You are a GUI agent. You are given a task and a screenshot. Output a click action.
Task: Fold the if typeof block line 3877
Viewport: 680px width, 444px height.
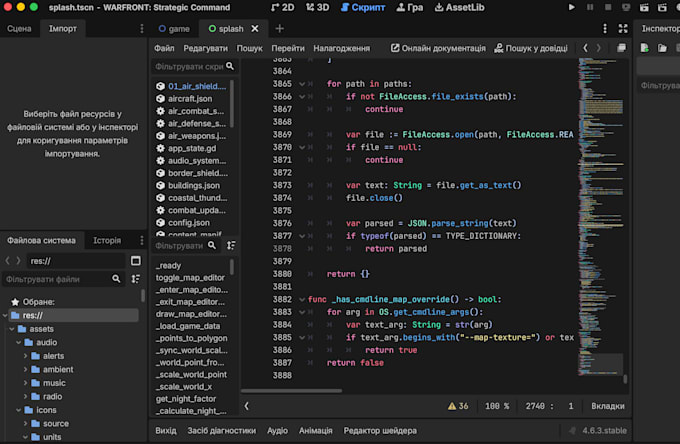302,236
